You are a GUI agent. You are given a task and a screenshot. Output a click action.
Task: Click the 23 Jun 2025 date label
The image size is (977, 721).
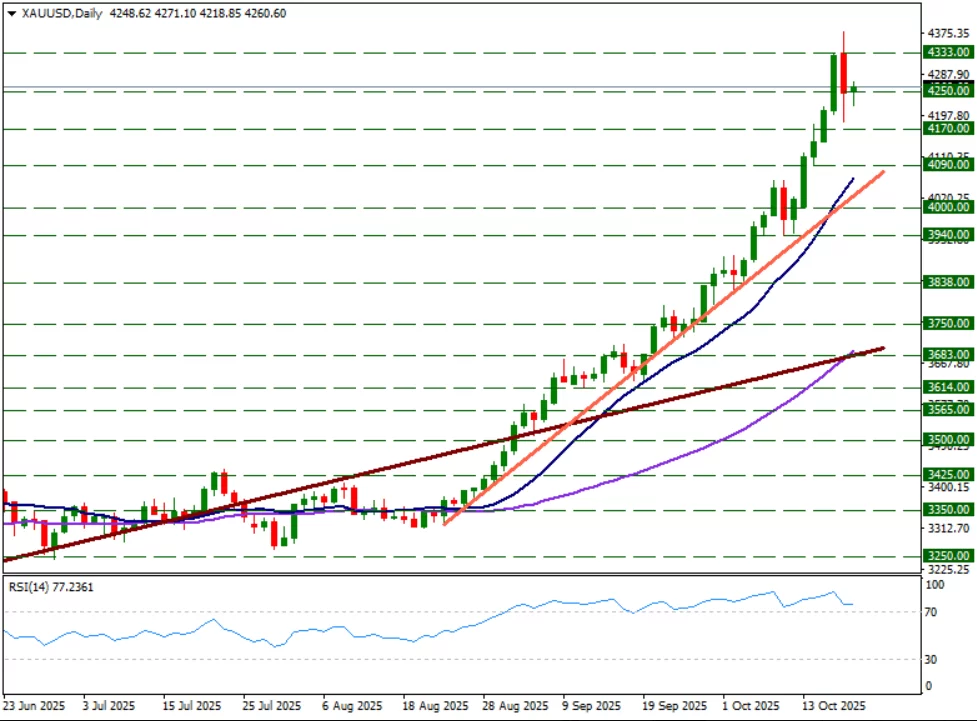point(34,705)
